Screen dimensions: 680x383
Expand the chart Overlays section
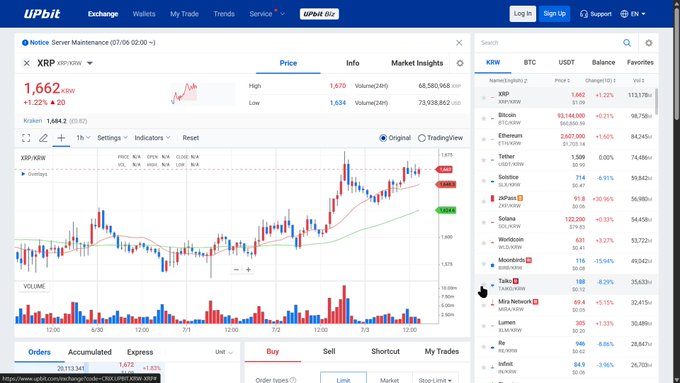34,174
